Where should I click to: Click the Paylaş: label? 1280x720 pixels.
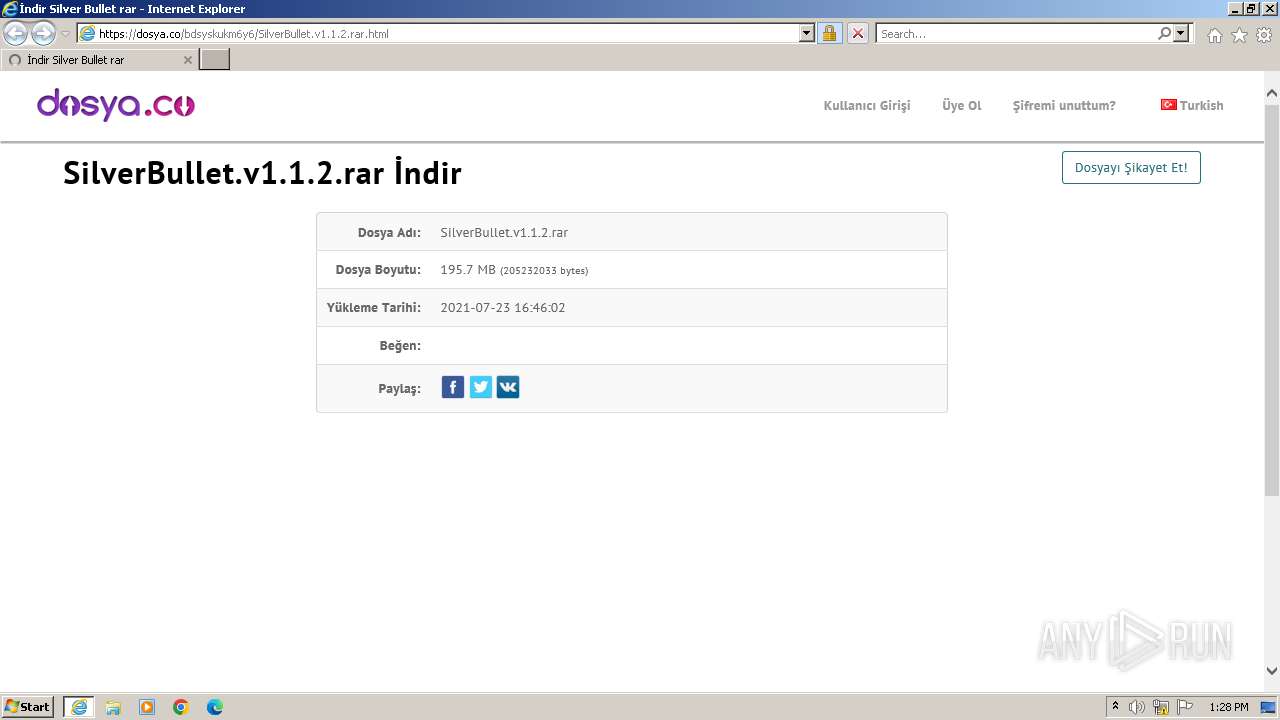coord(399,389)
